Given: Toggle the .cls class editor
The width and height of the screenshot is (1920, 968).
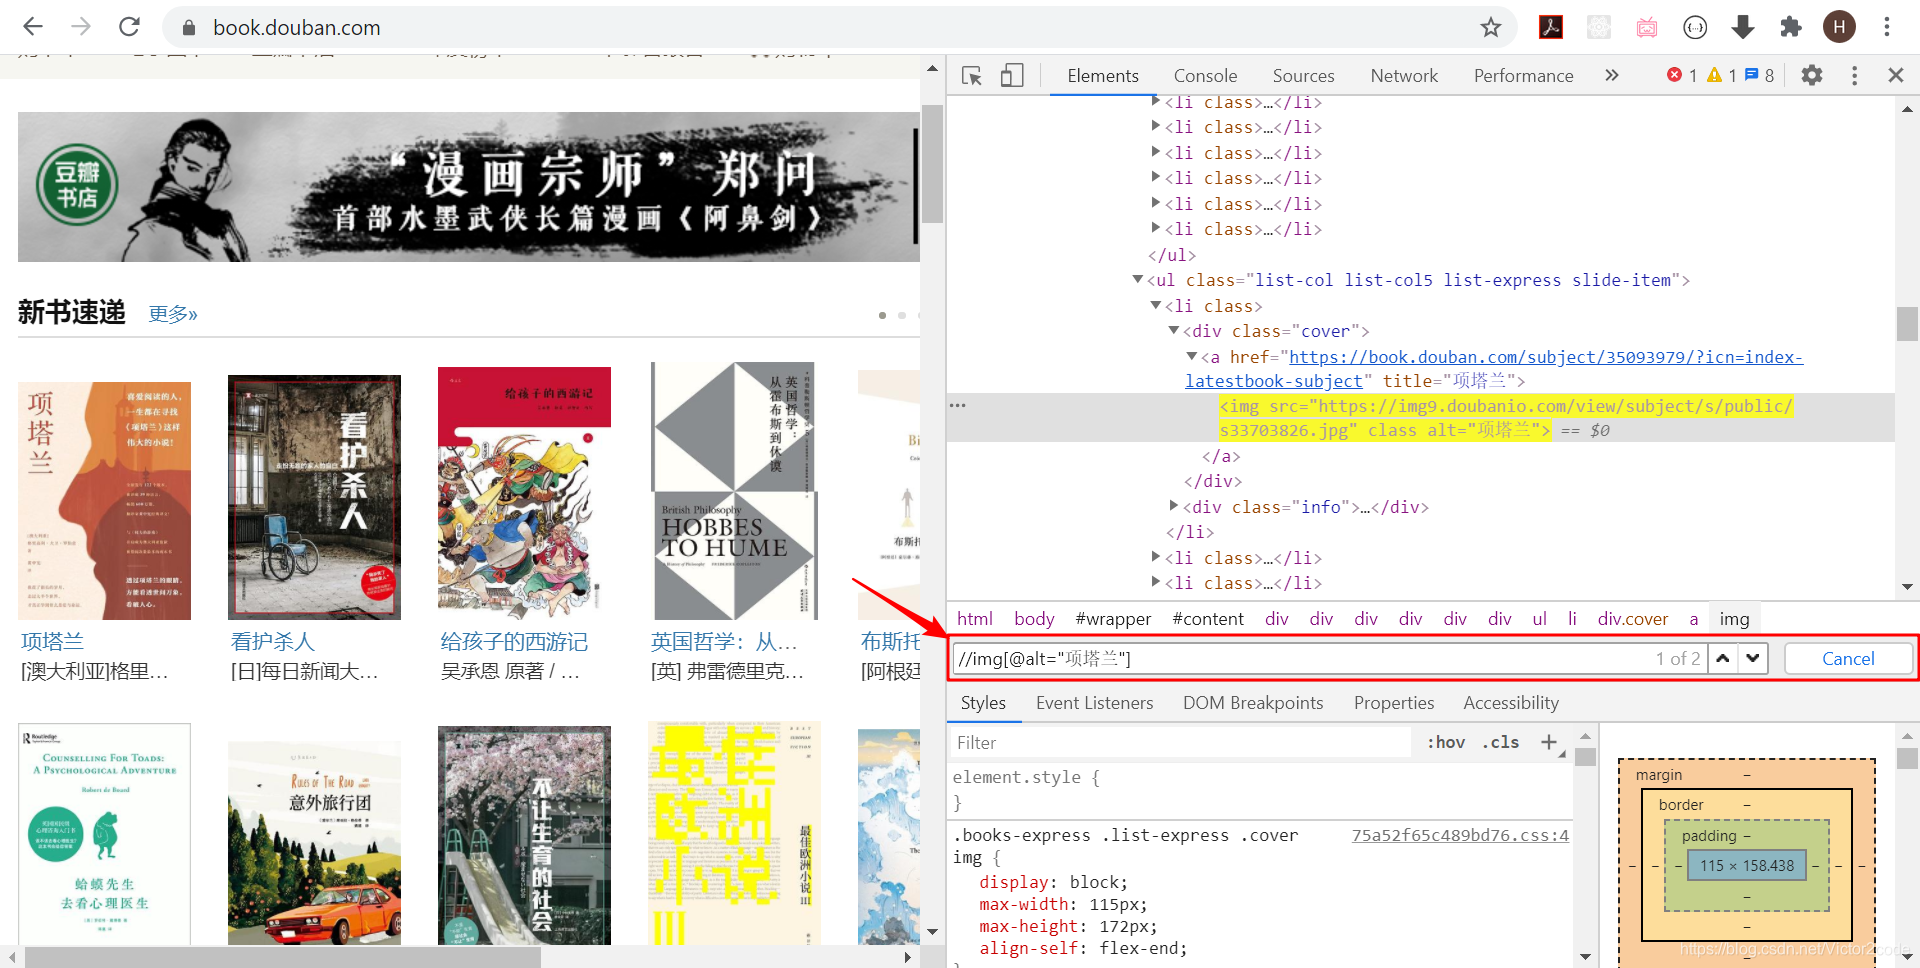Looking at the screenshot, I should pyautogui.click(x=1501, y=742).
